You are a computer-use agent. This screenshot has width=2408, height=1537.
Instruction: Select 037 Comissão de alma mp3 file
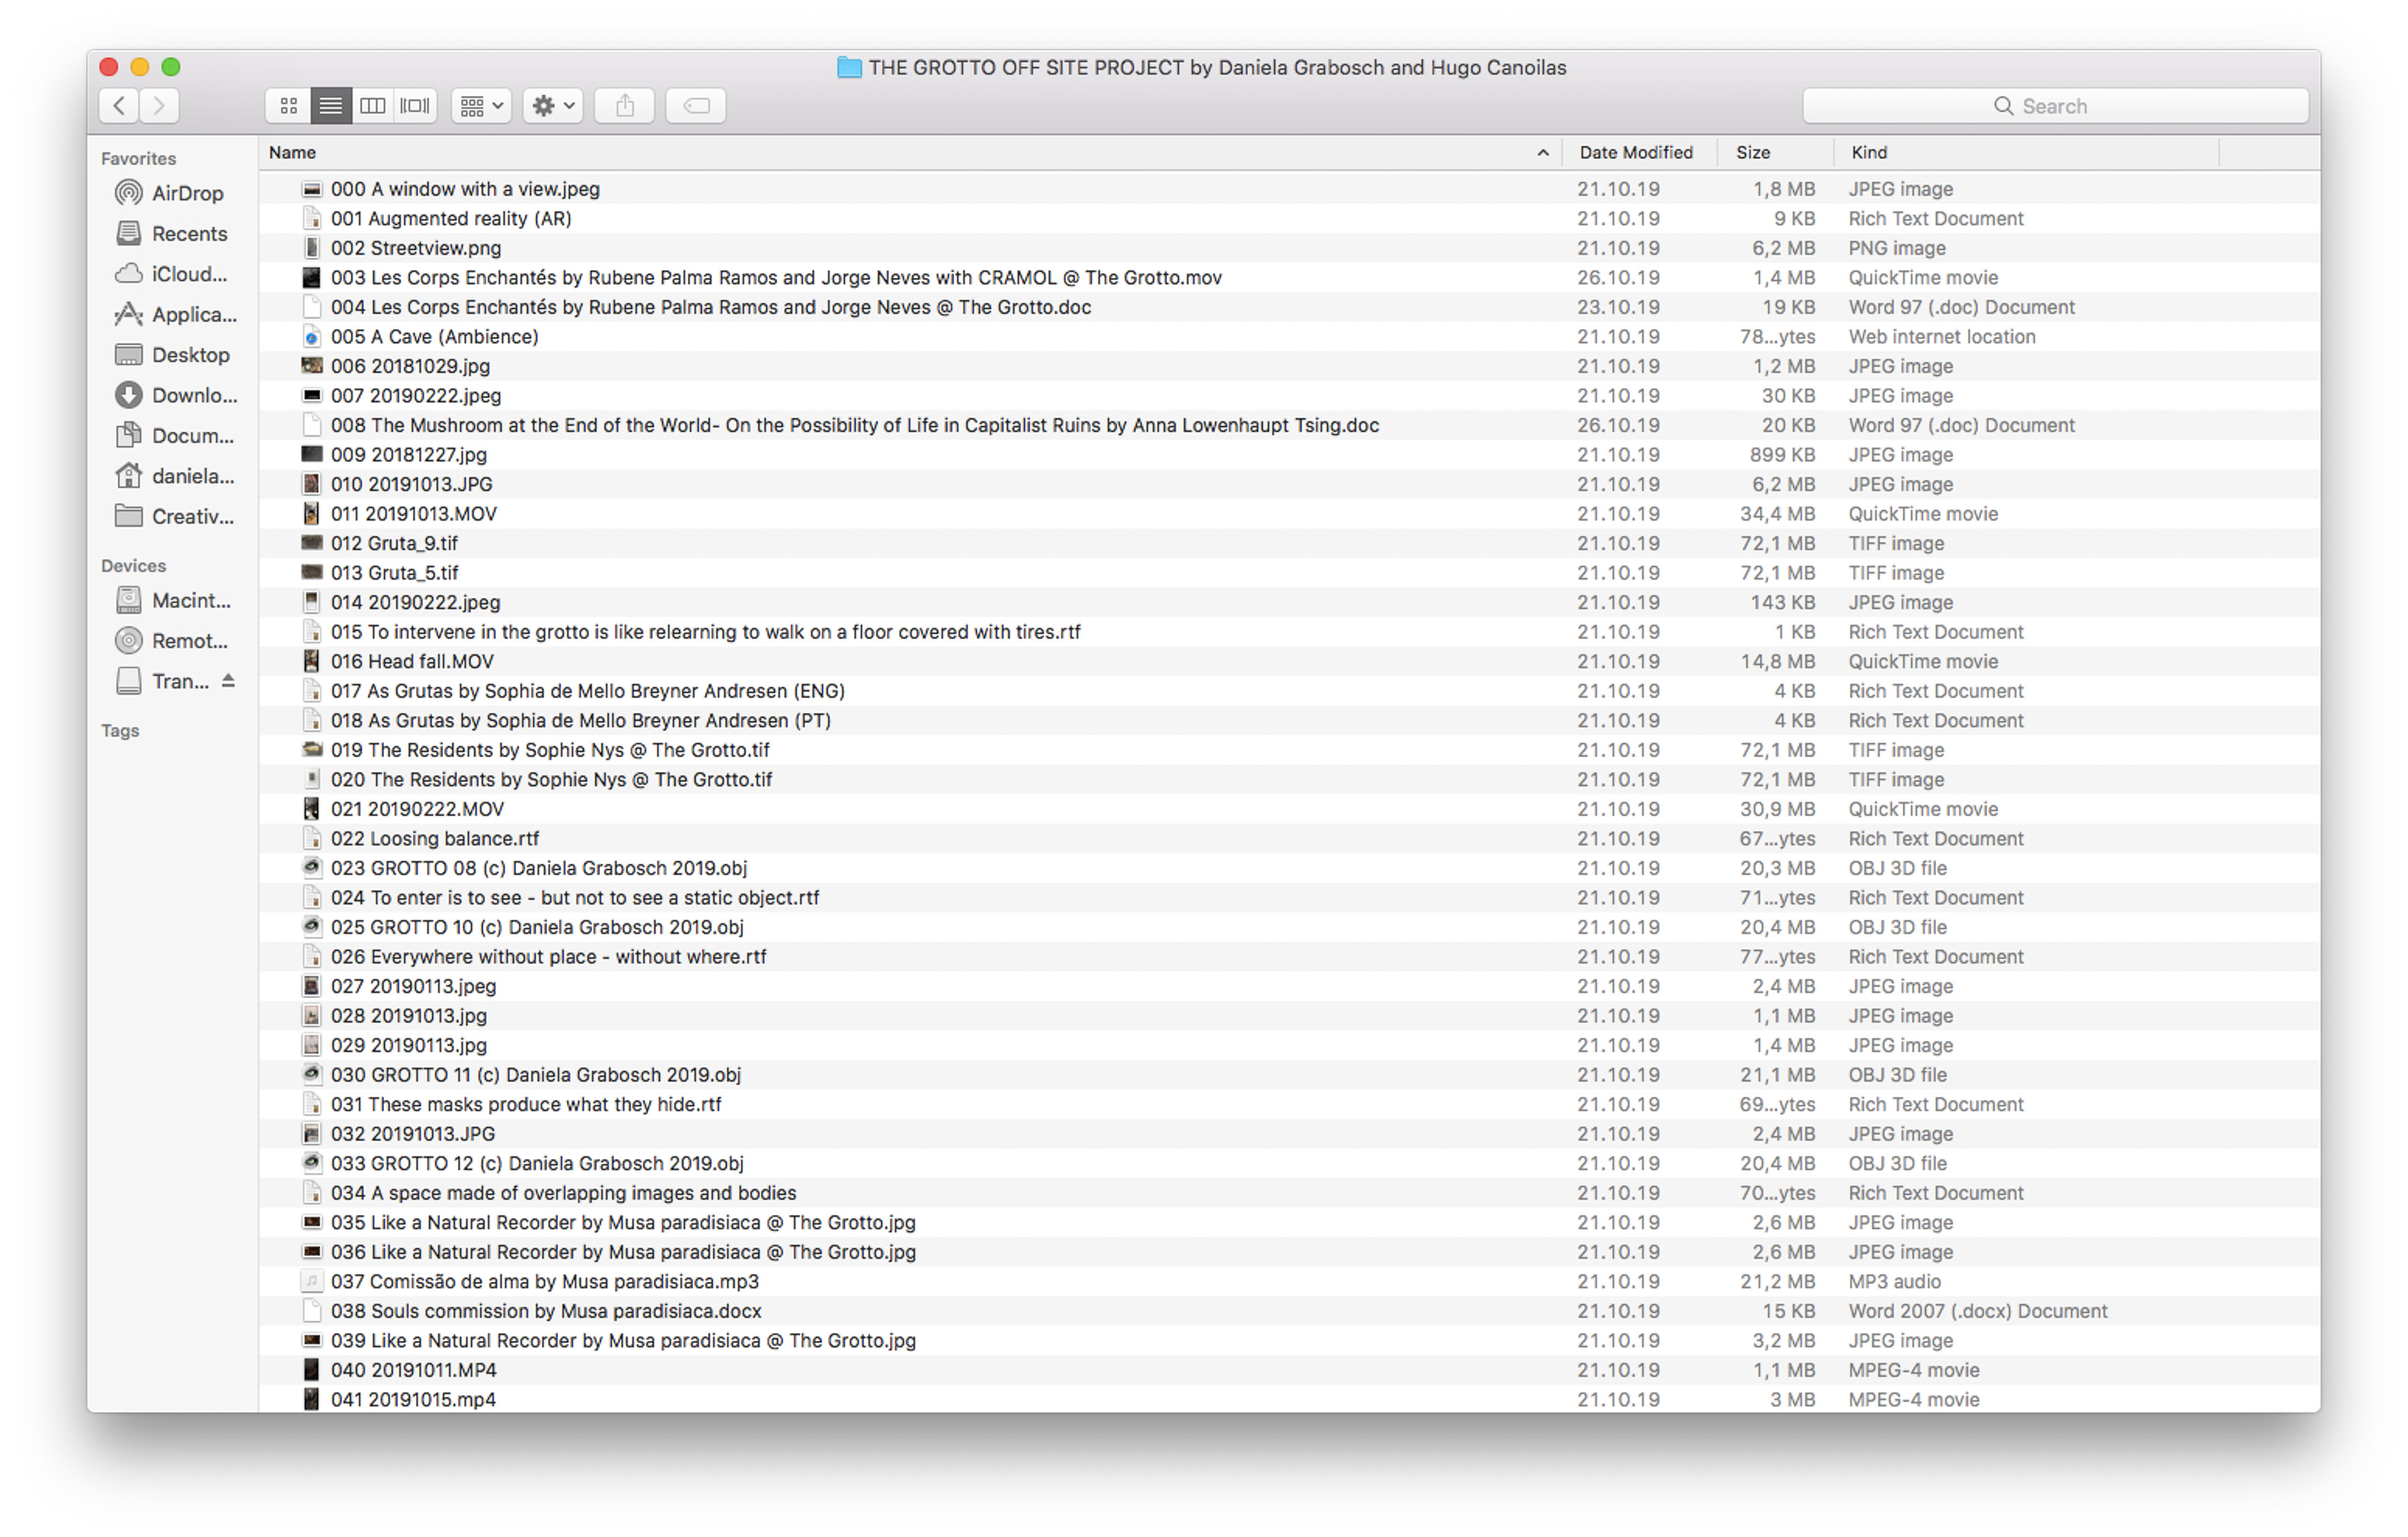tap(545, 1281)
